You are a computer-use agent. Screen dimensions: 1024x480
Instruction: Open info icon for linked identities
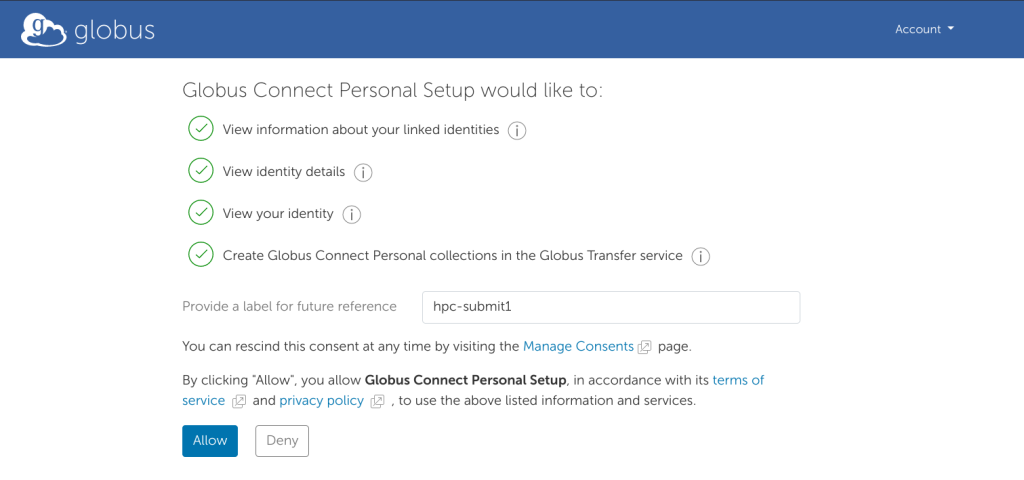coord(517,131)
